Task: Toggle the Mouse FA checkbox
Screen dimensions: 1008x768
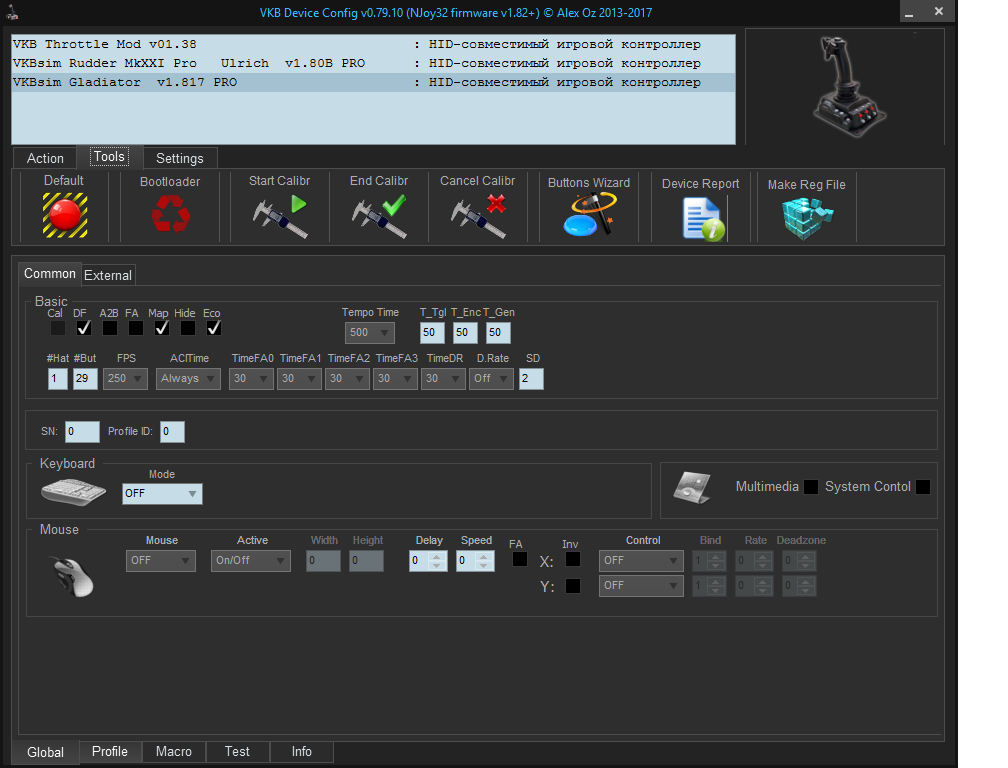Action: pyautogui.click(x=520, y=559)
